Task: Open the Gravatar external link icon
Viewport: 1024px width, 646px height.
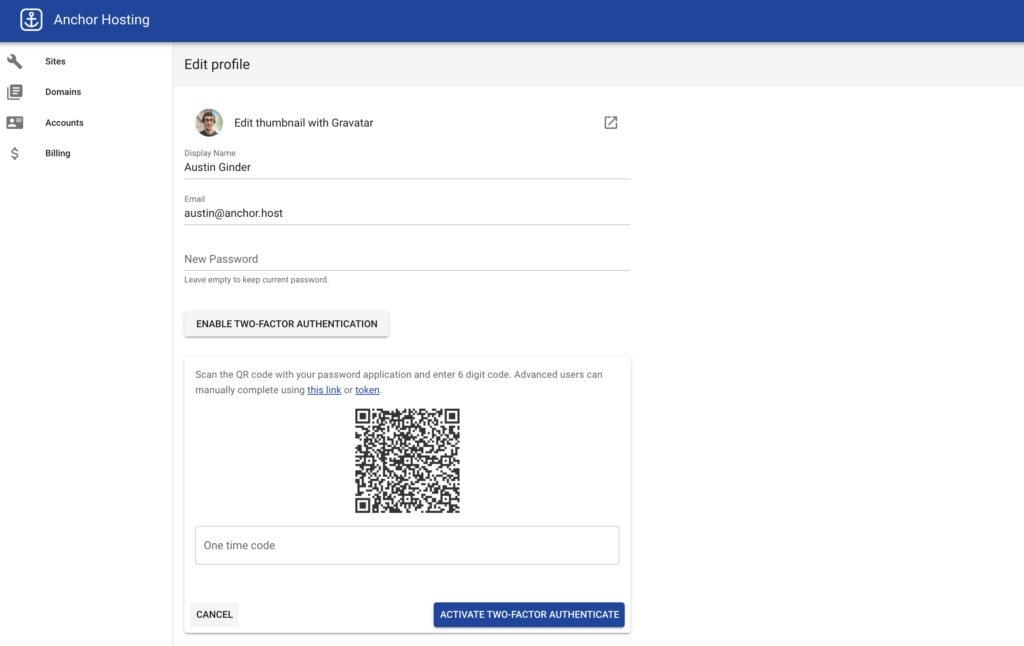Action: (611, 123)
